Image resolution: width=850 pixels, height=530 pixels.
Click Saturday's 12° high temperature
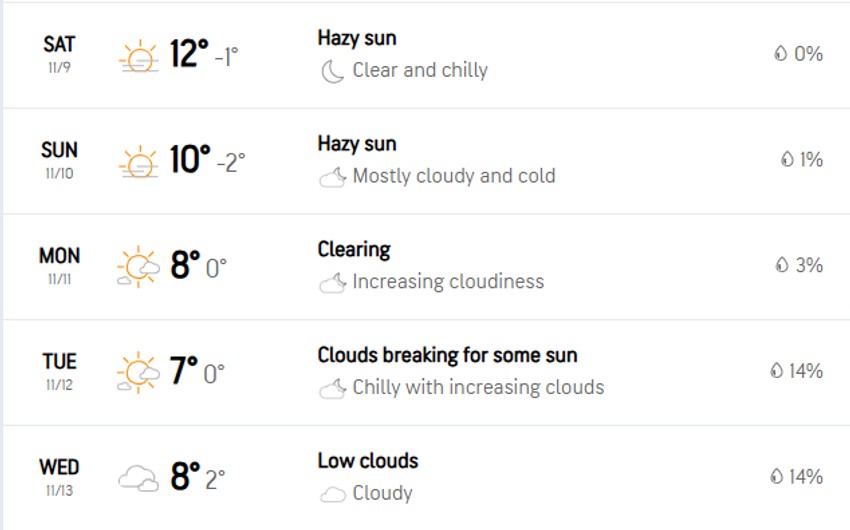189,54
